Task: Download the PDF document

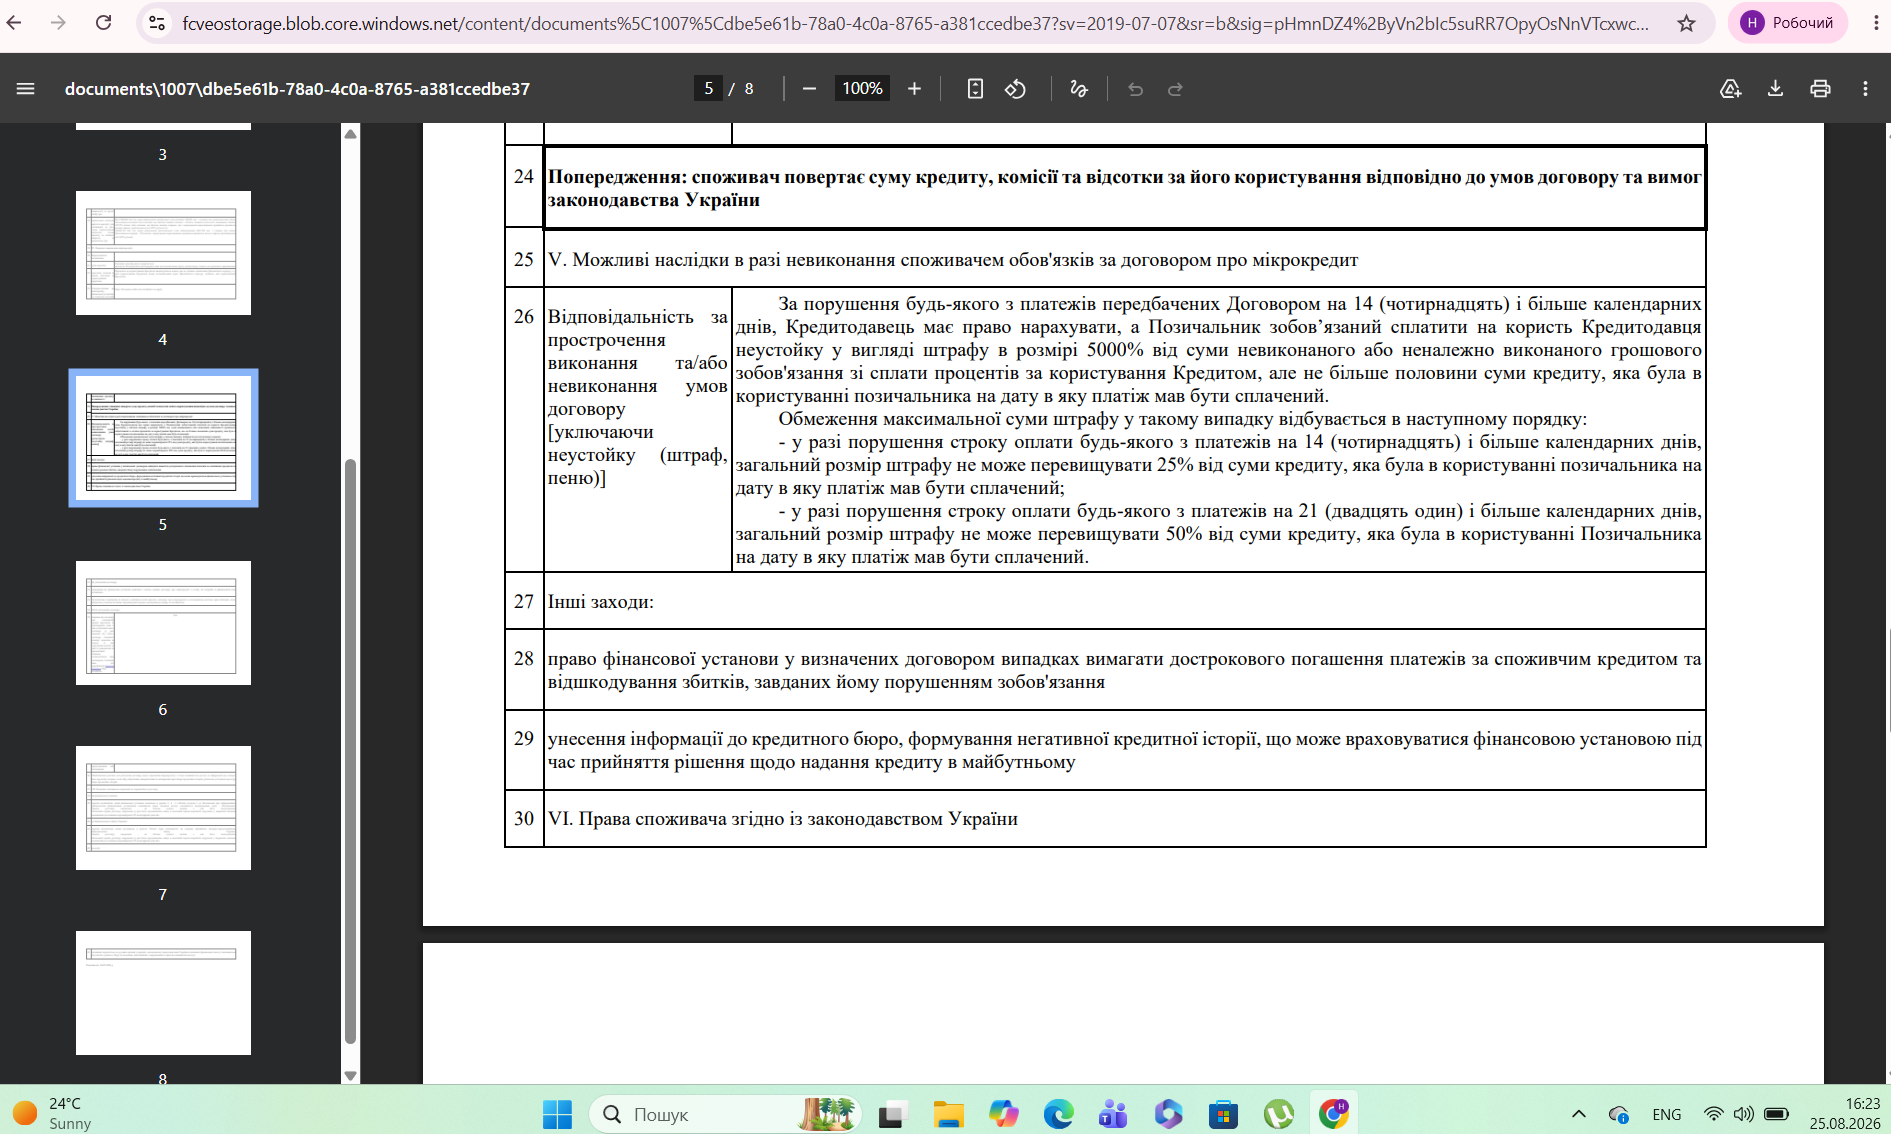Action: 1775,89
